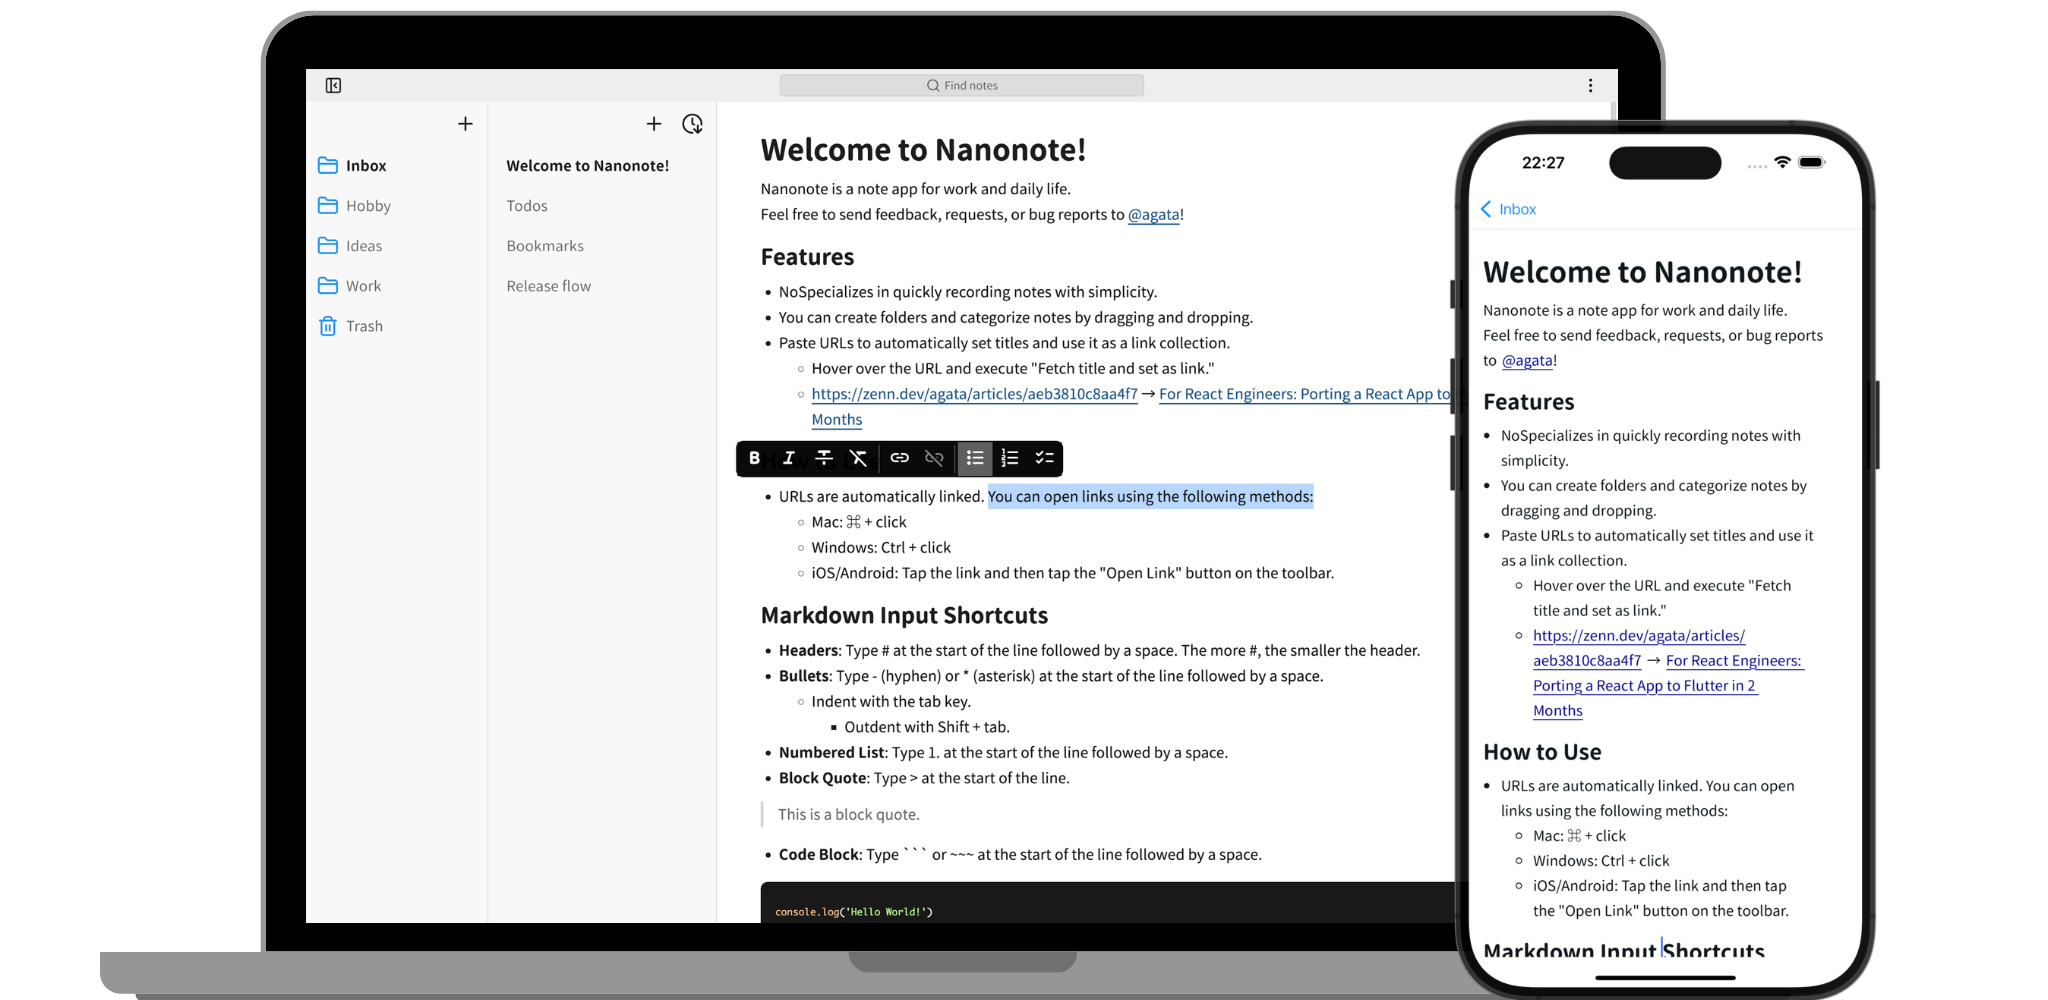Toggle bold formatting in the floating toolbar

[x=755, y=458]
